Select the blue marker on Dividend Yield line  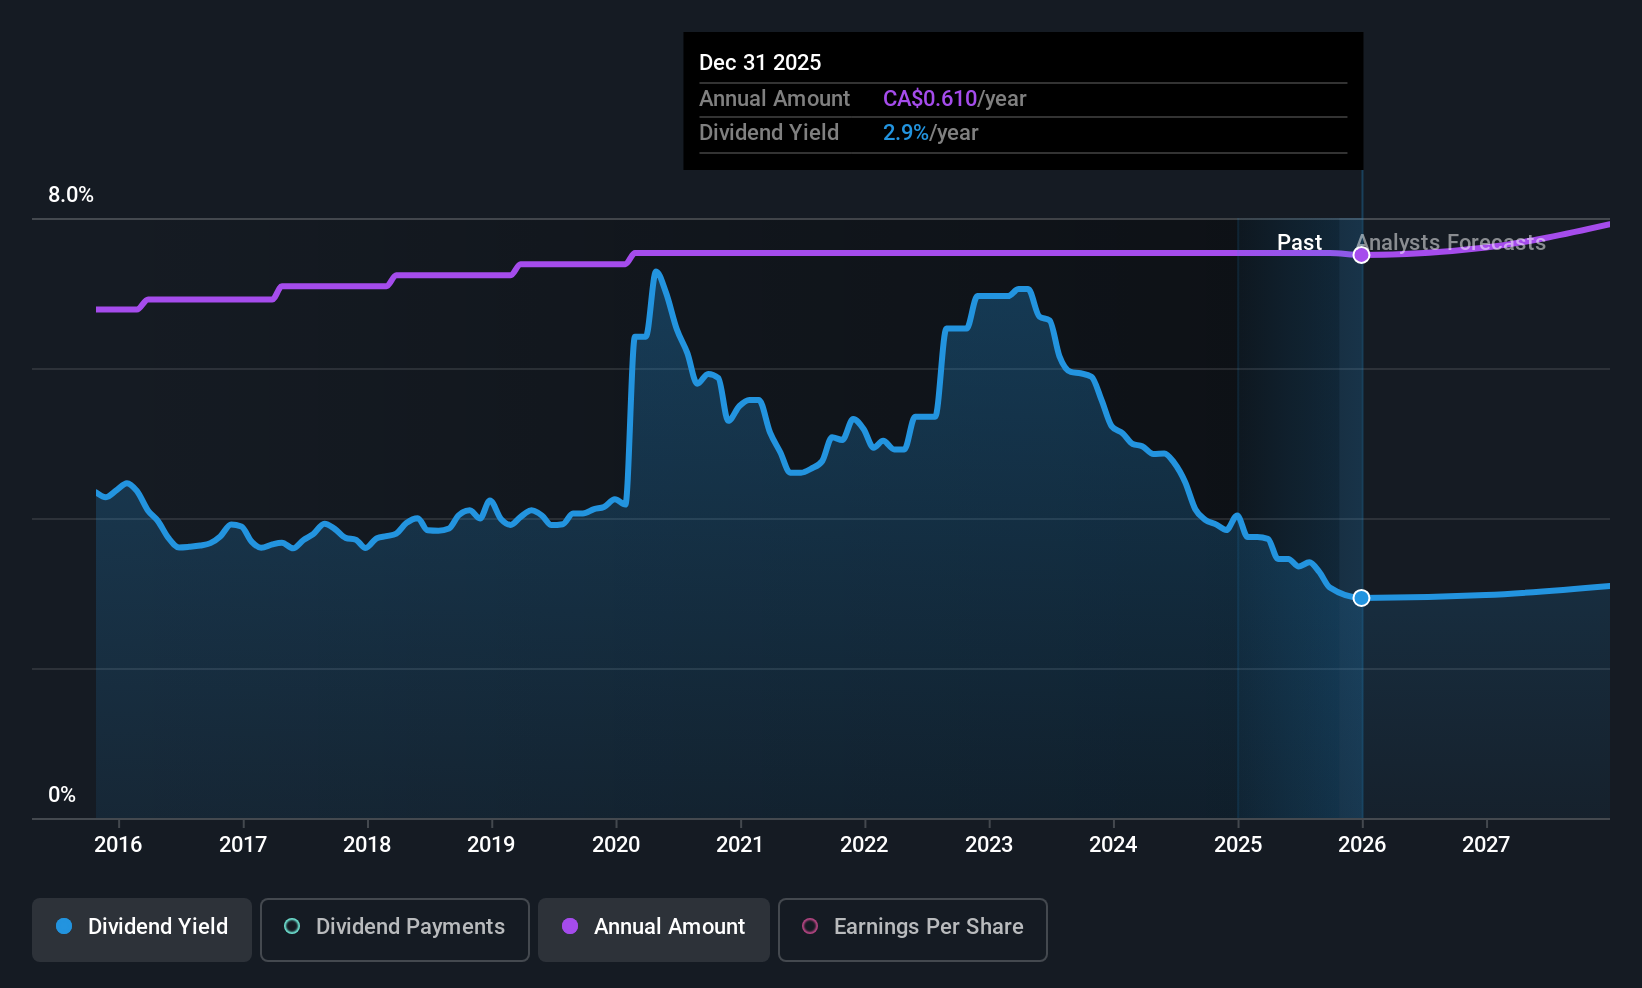(x=1360, y=597)
